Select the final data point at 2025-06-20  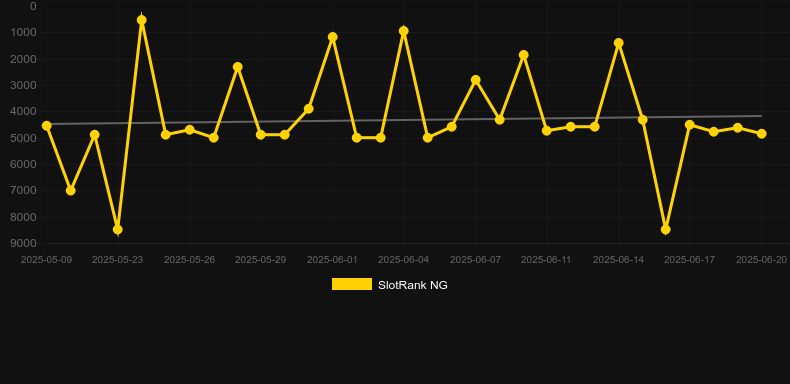[x=762, y=134]
